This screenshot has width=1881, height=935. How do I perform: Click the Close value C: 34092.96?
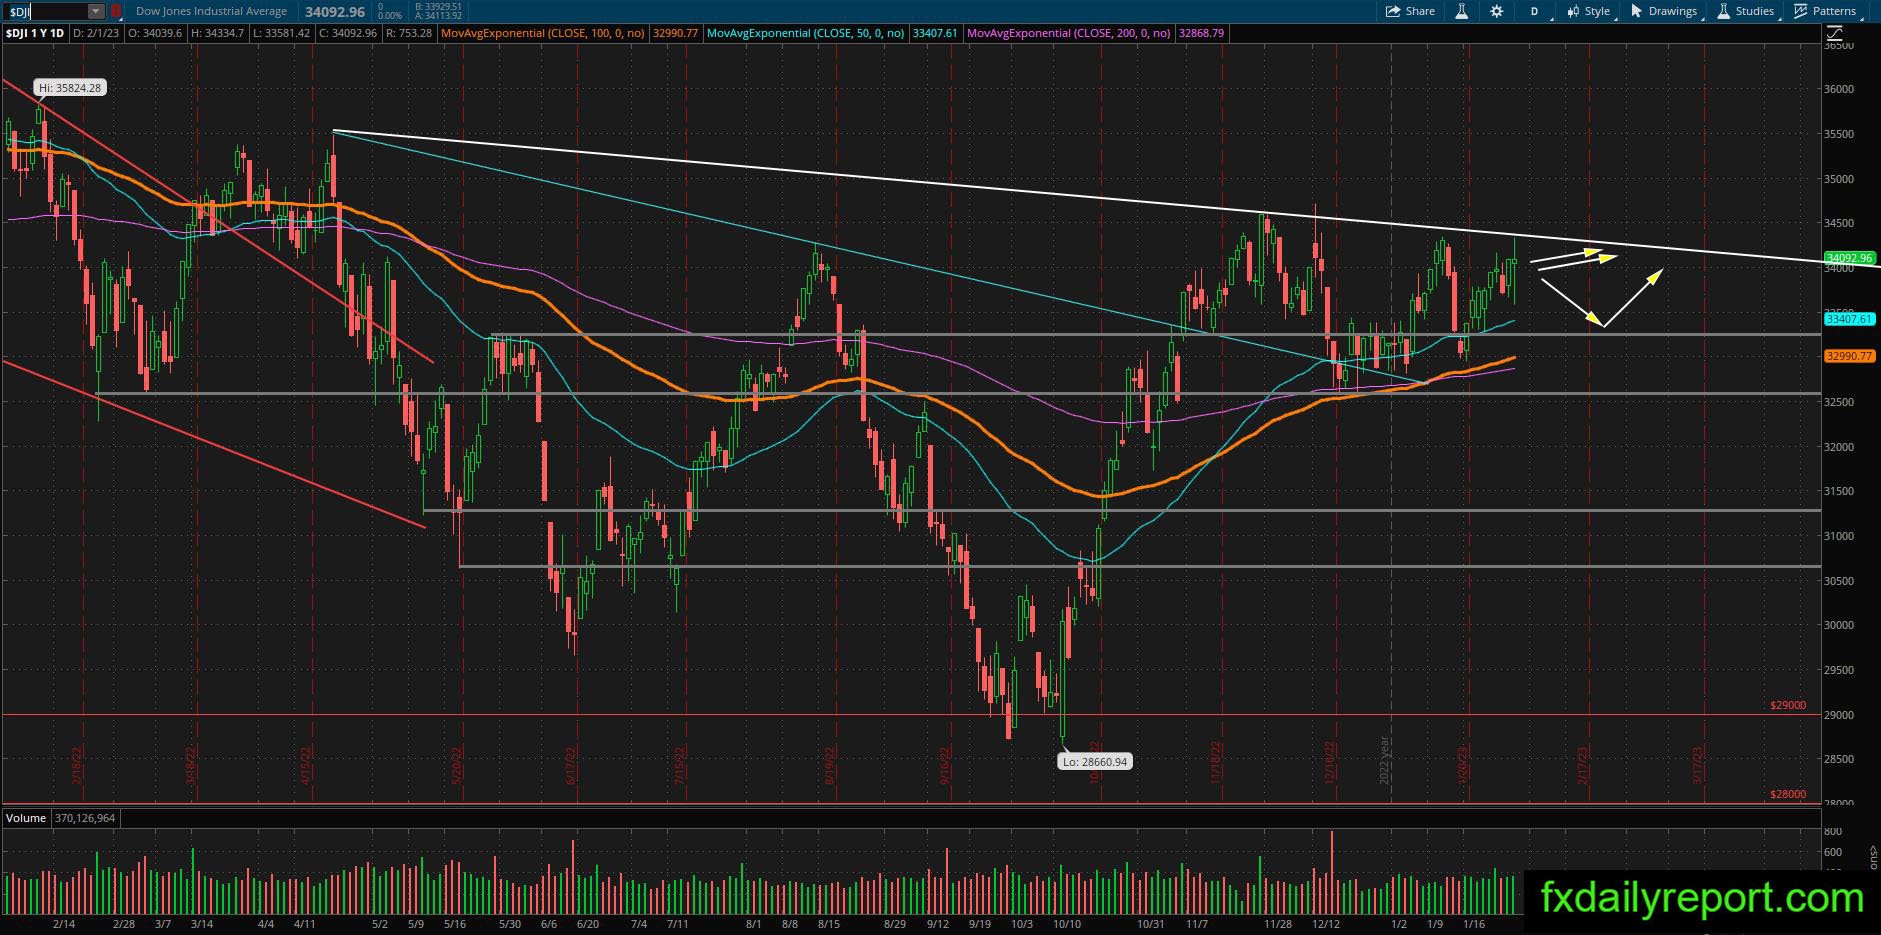pyautogui.click(x=348, y=33)
